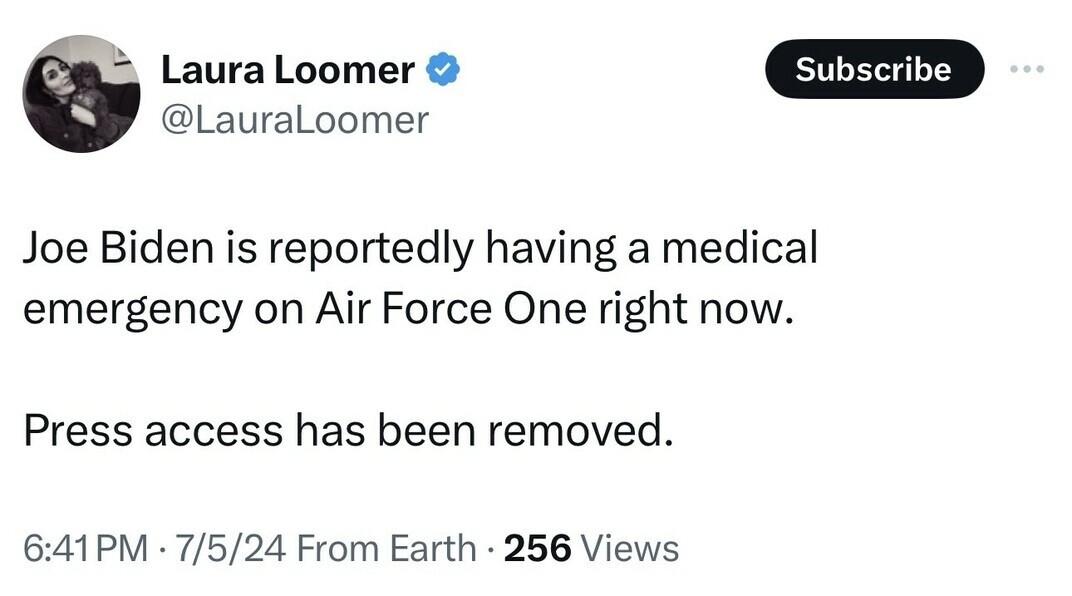
Task: Click the "Views" label
Action: tap(629, 548)
